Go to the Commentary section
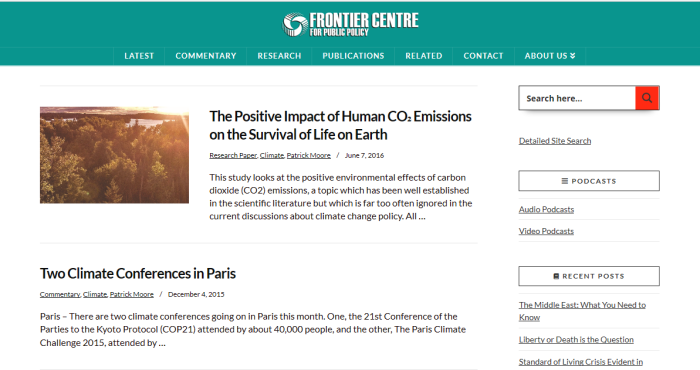The image size is (700, 370). pyautogui.click(x=205, y=56)
